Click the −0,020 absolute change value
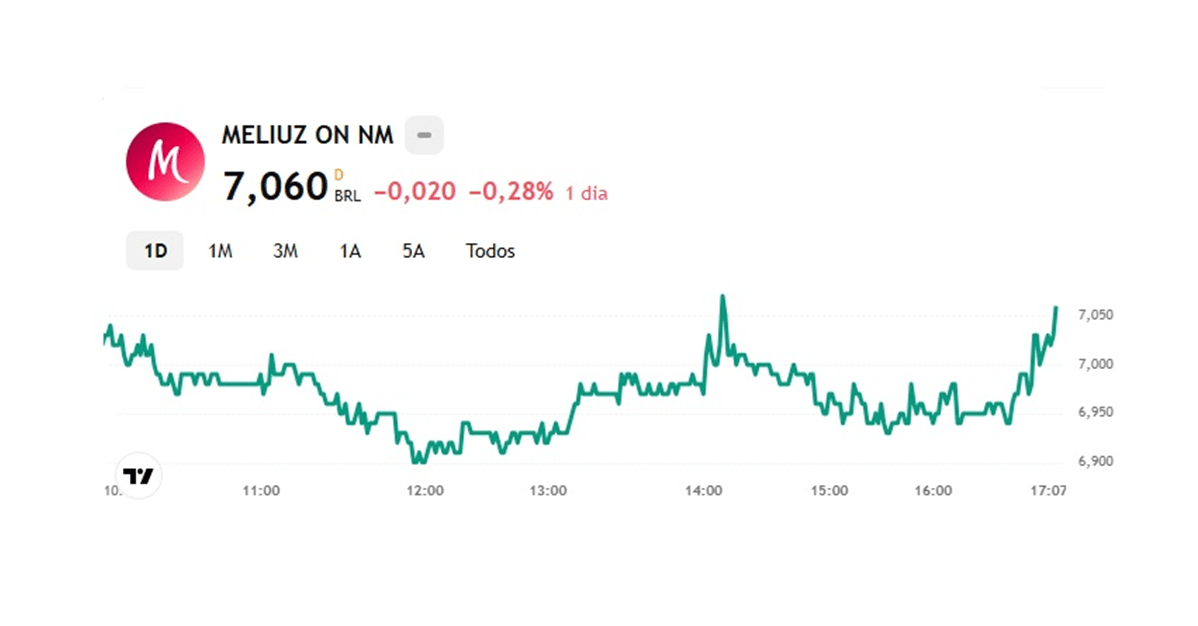This screenshot has width=1198, height=626. coord(415,192)
